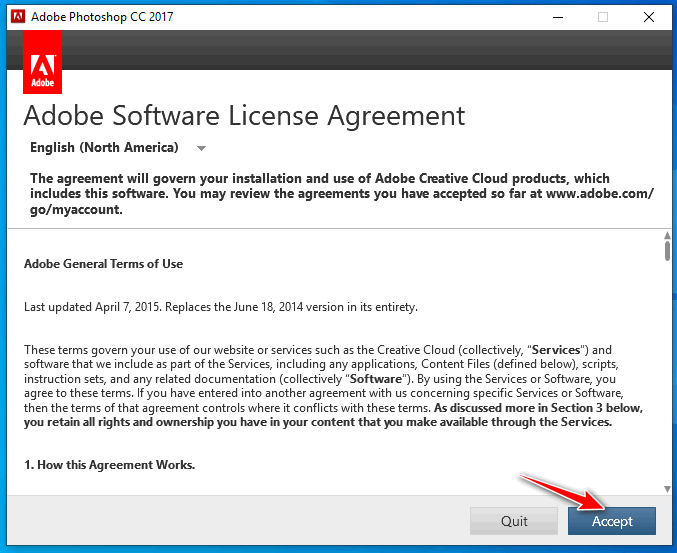The width and height of the screenshot is (677, 553).
Task: Click the greyed-out maximize window icon
Action: (x=603, y=17)
